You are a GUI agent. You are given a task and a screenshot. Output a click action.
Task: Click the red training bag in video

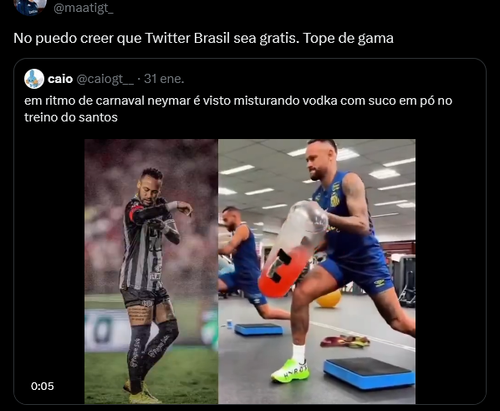click(x=284, y=271)
